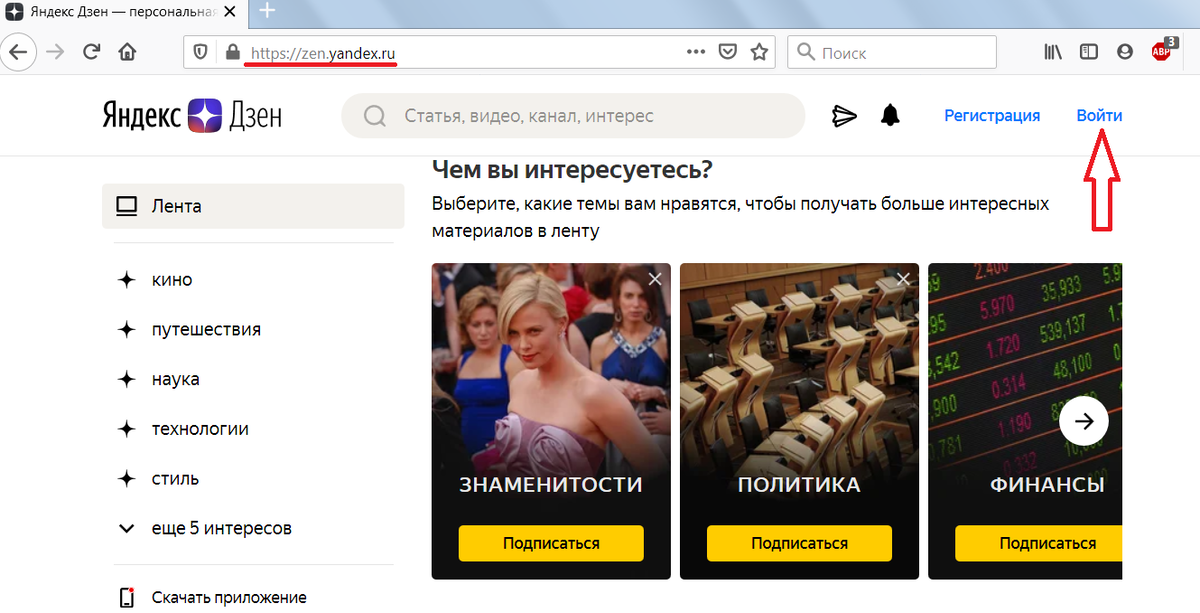The height and width of the screenshot is (613, 1200).
Task: Click the paper plane messages icon
Action: [845, 115]
